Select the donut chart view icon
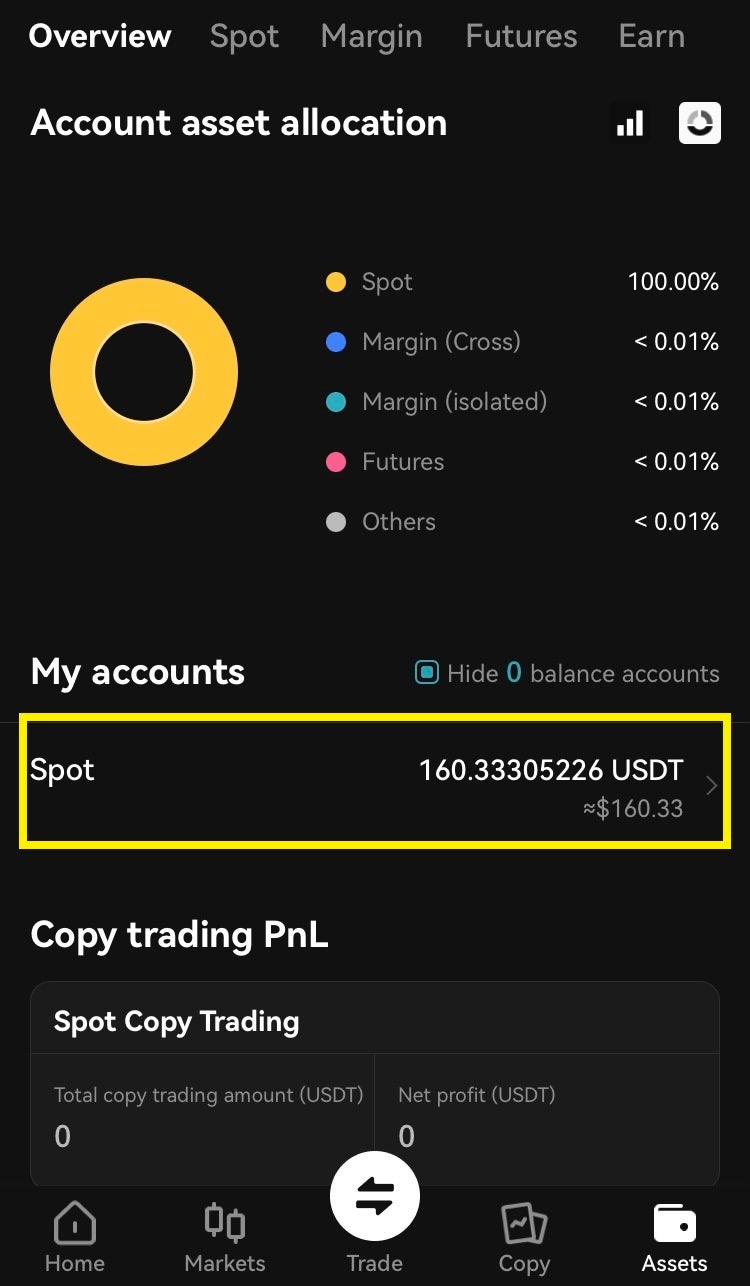The width and height of the screenshot is (750, 1286). (700, 124)
